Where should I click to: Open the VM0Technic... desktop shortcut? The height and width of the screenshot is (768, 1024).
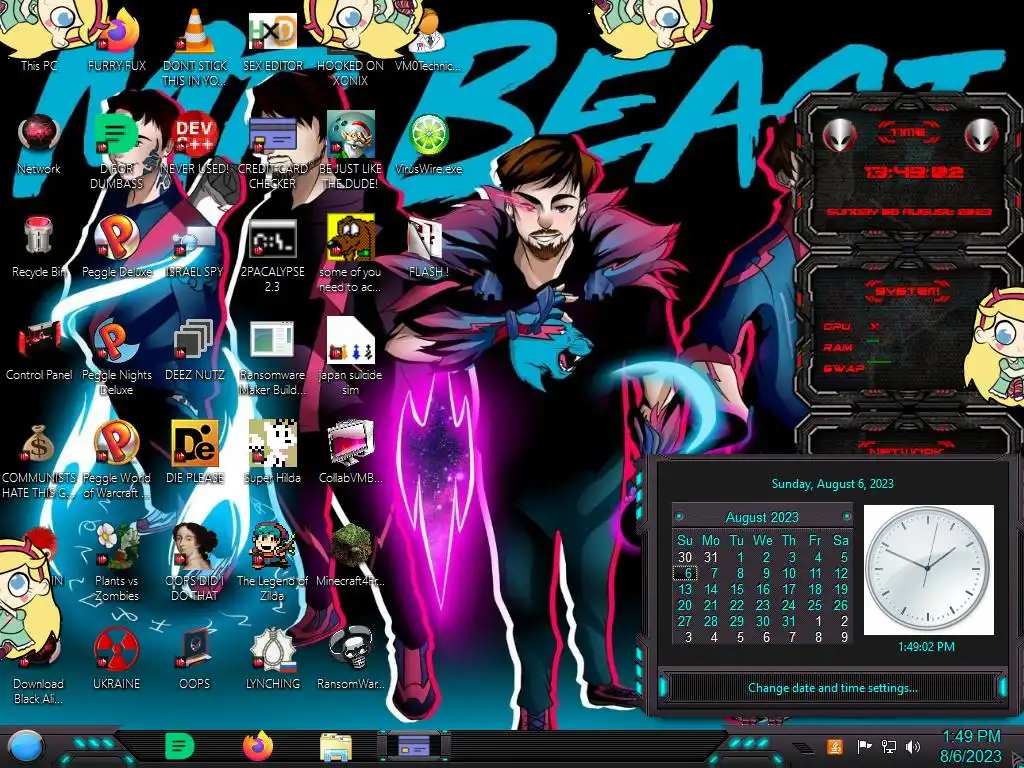point(428,40)
